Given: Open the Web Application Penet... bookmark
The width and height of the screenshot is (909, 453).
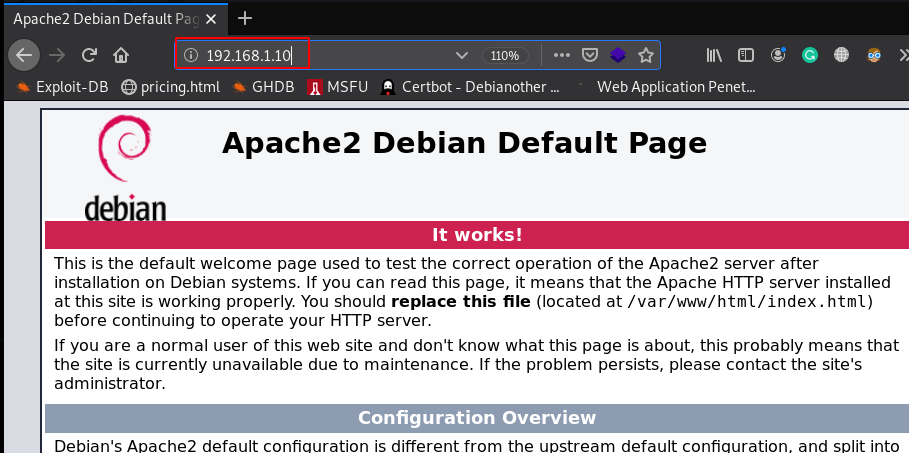Looking at the screenshot, I should click(667, 87).
